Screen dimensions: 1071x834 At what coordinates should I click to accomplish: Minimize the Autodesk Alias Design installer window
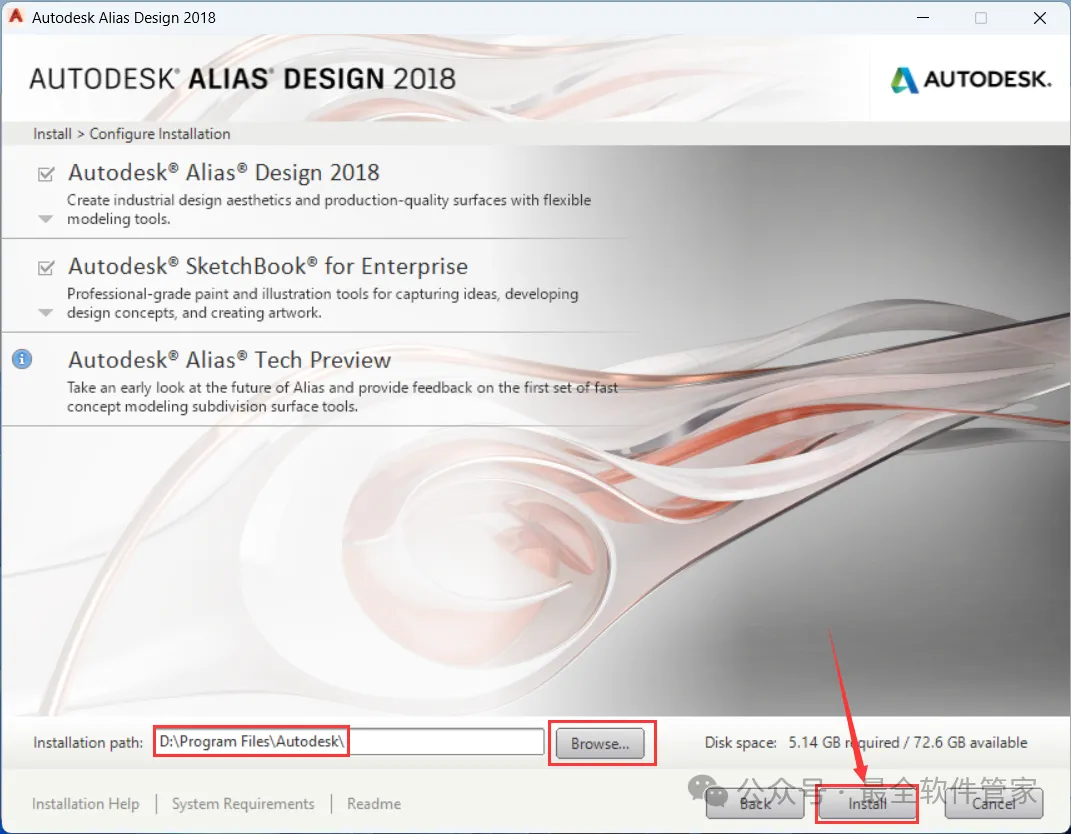click(923, 18)
